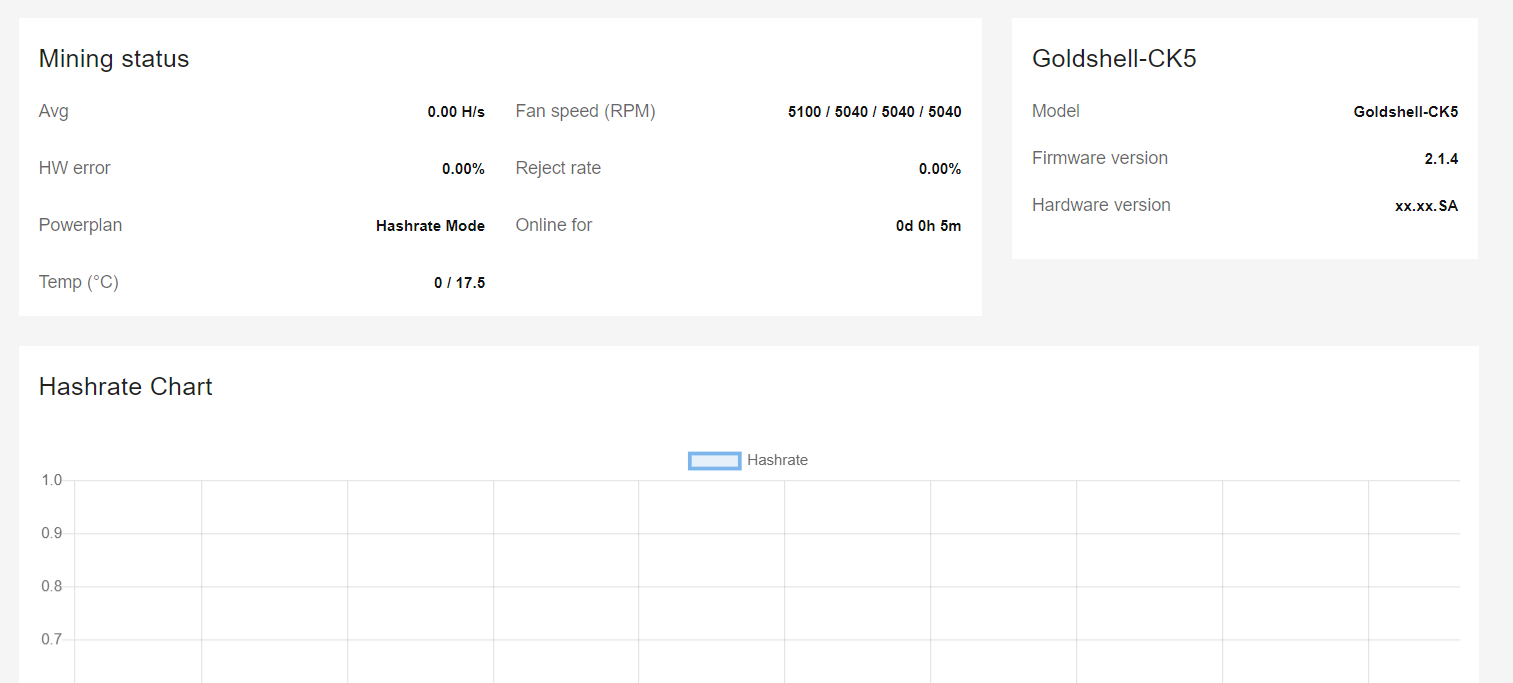This screenshot has height=683, width=1513.
Task: Click the Goldshell-CK5 panel title
Action: click(1114, 59)
